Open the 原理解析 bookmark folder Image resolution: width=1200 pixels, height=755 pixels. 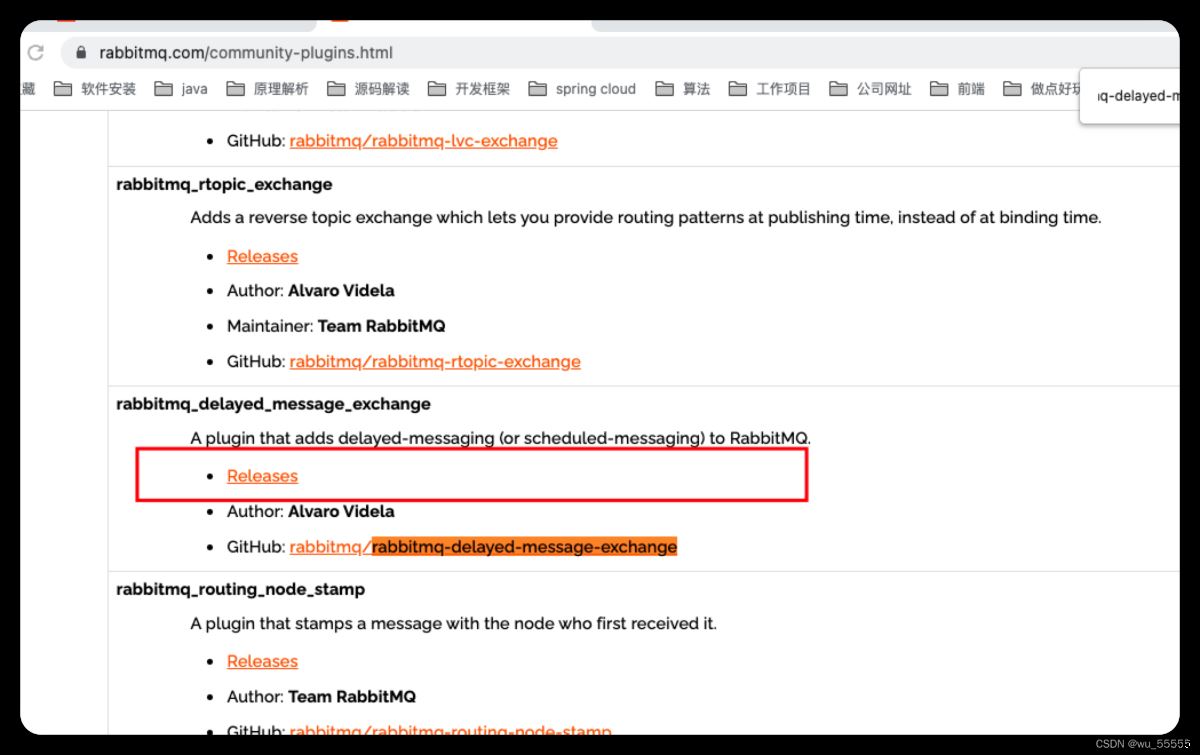tap(267, 89)
